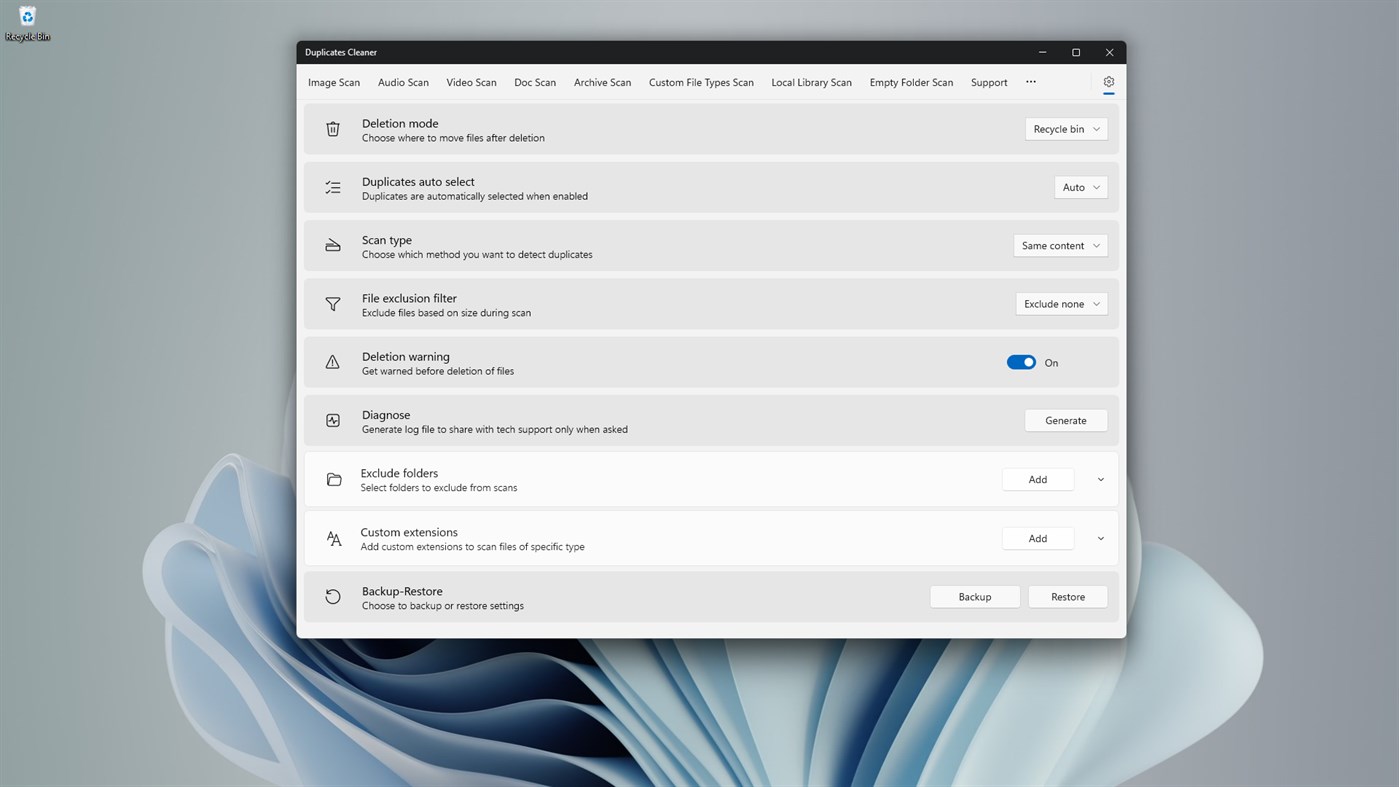Image resolution: width=1399 pixels, height=787 pixels.
Task: Open the Scan type dropdown
Action: [1060, 245]
